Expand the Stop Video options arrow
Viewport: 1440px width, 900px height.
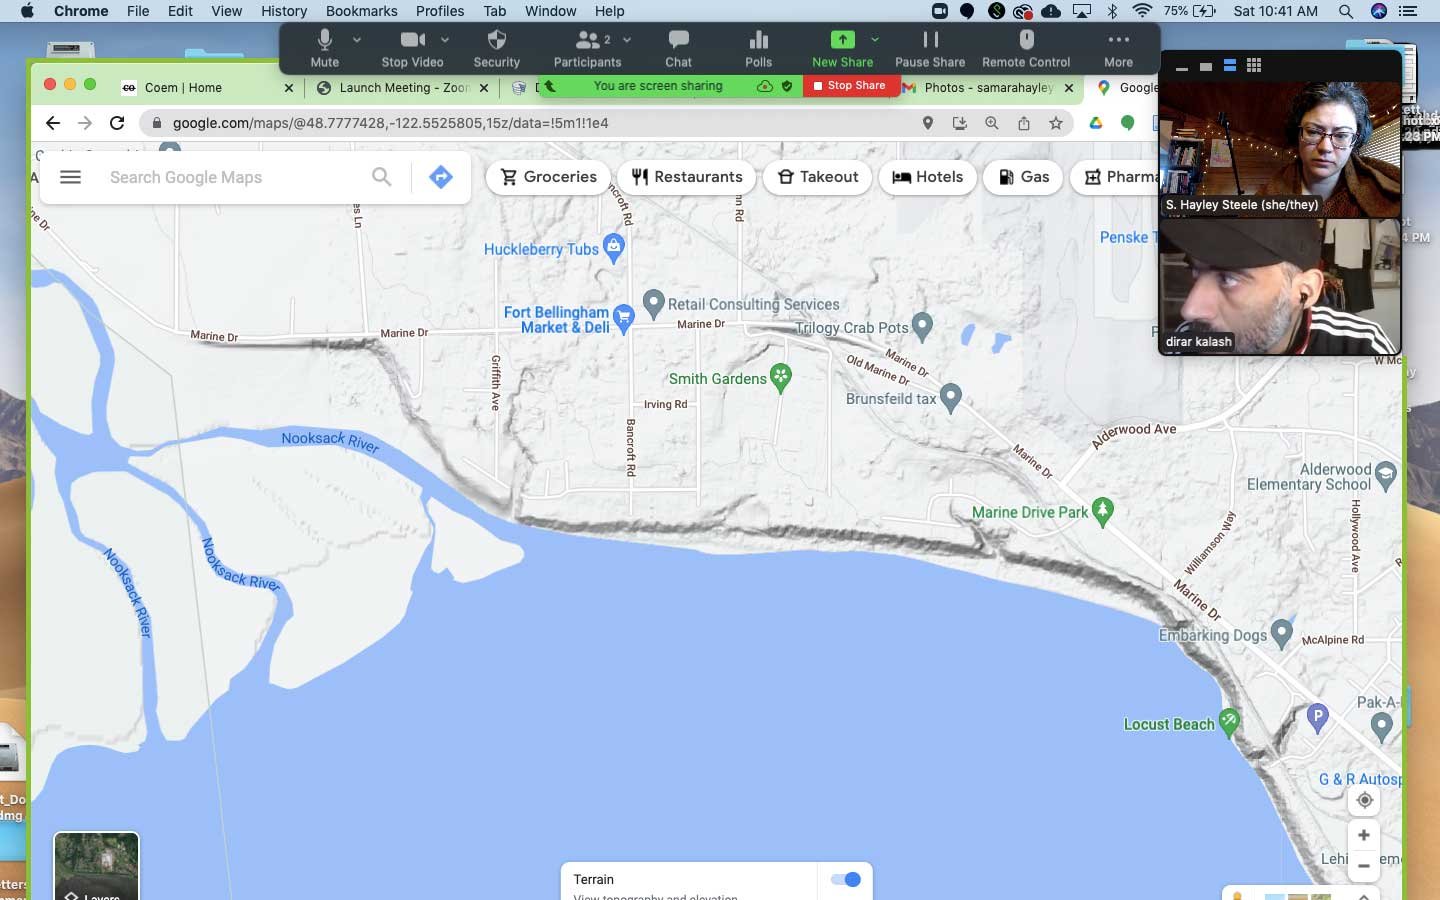[x=445, y=40]
